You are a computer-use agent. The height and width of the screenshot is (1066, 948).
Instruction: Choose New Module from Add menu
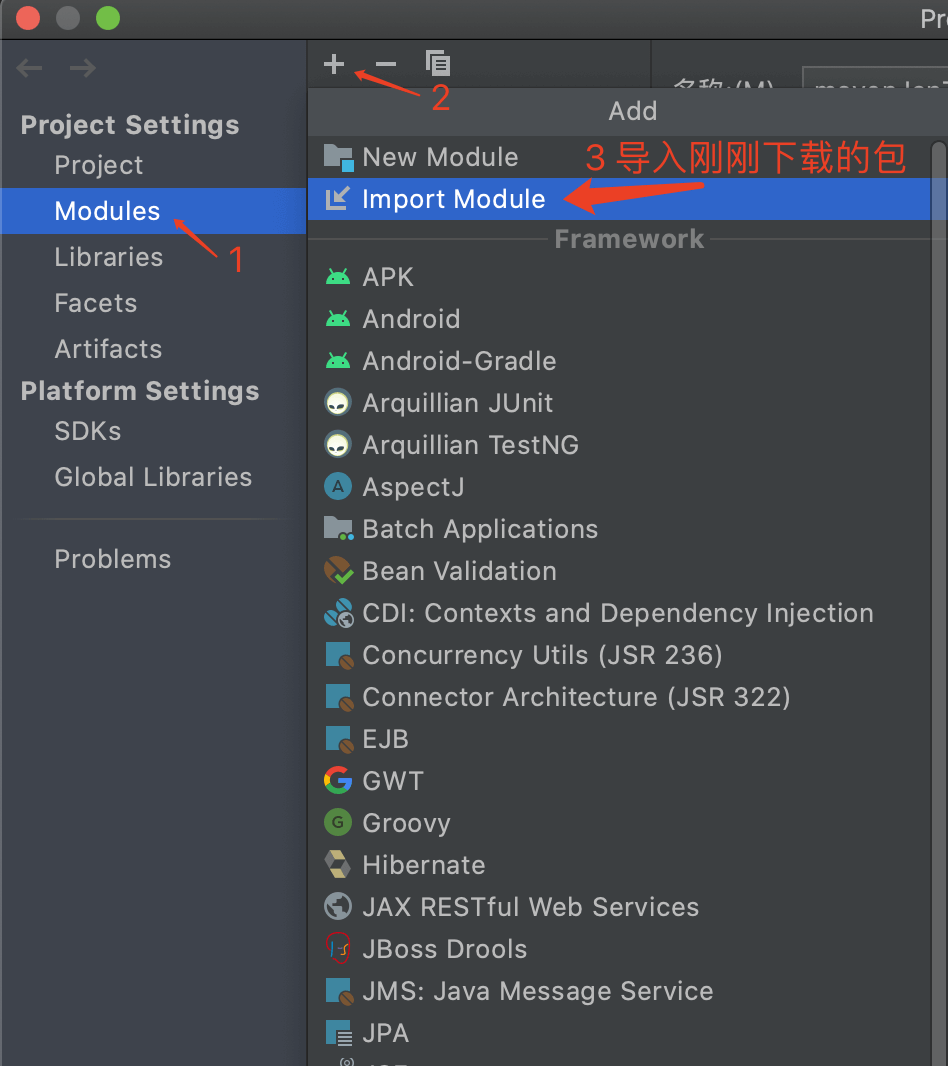point(619,157)
